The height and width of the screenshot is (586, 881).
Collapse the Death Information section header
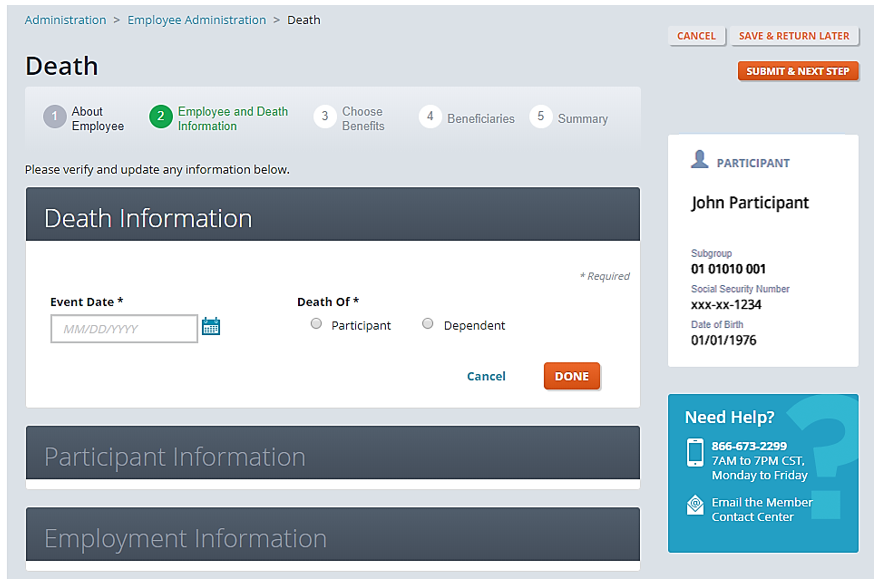tap(332, 218)
